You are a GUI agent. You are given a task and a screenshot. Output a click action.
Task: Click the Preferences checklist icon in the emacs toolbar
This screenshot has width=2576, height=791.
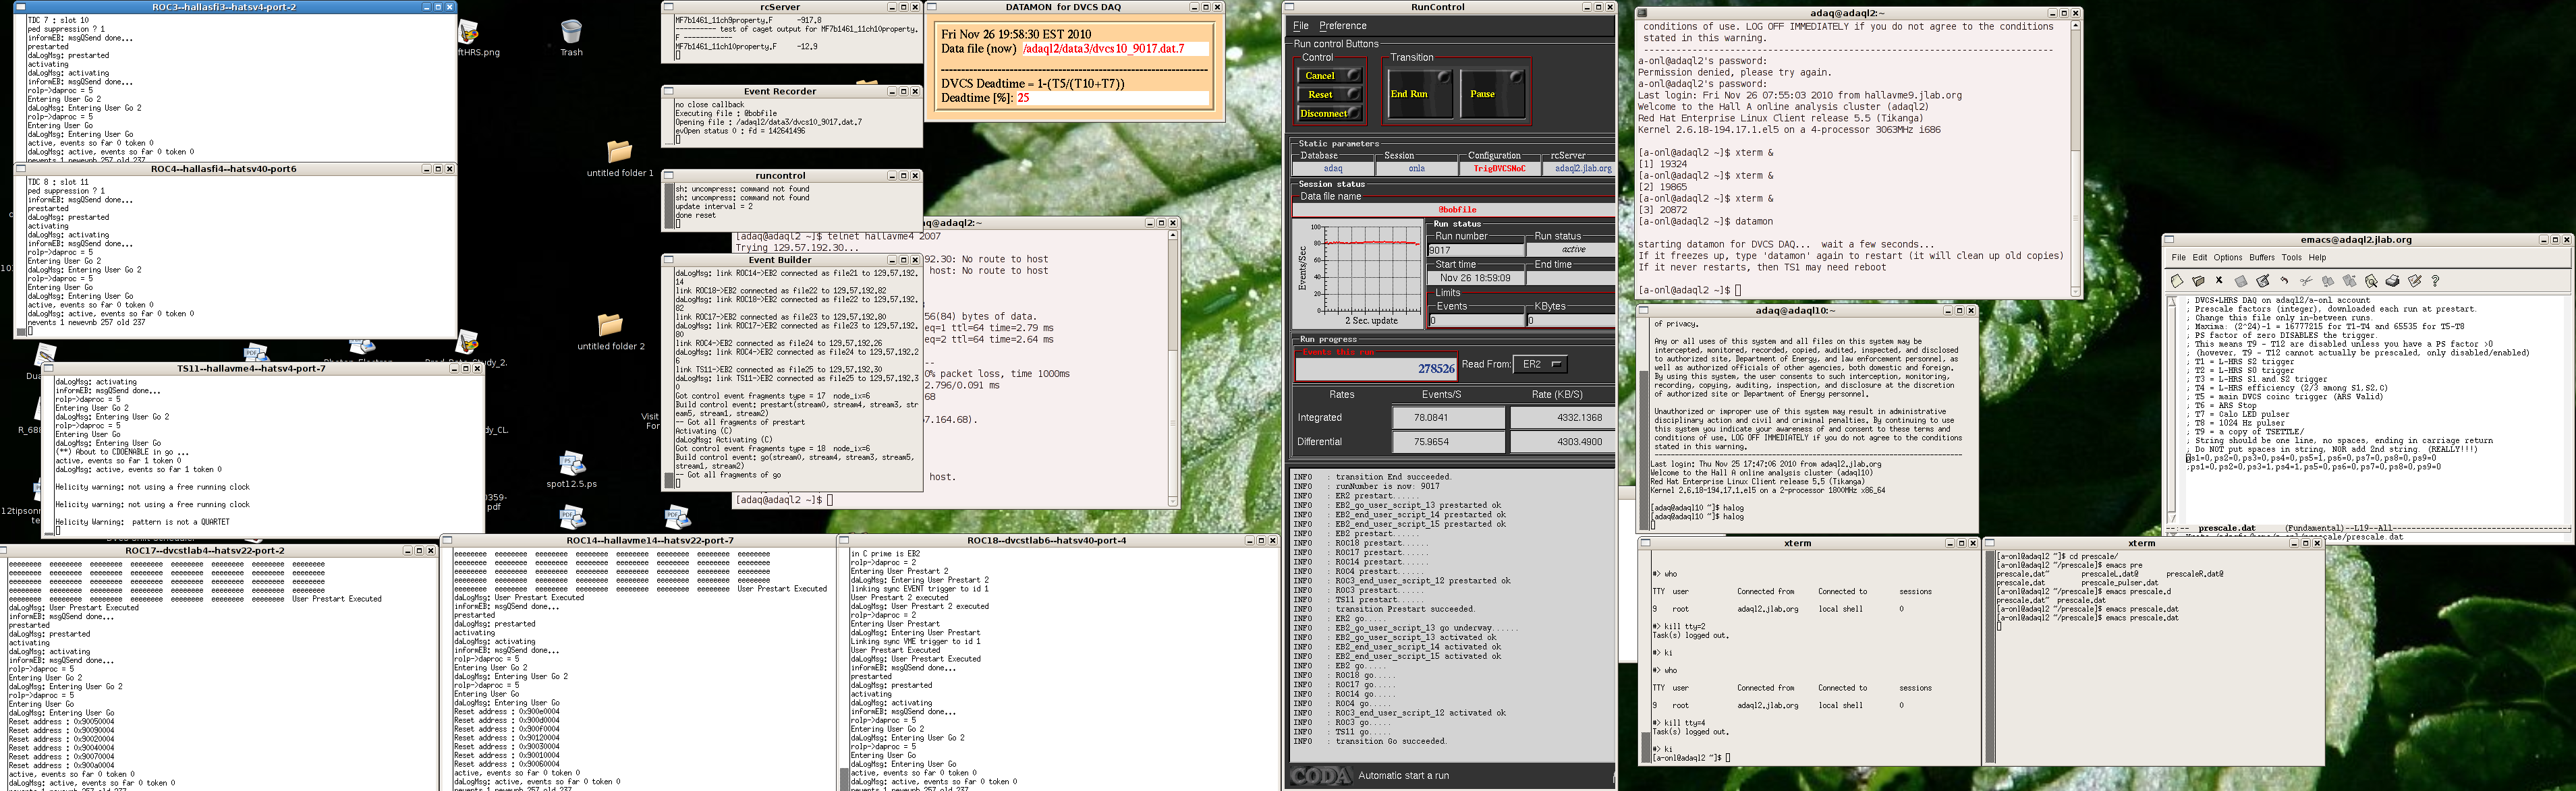[2414, 281]
